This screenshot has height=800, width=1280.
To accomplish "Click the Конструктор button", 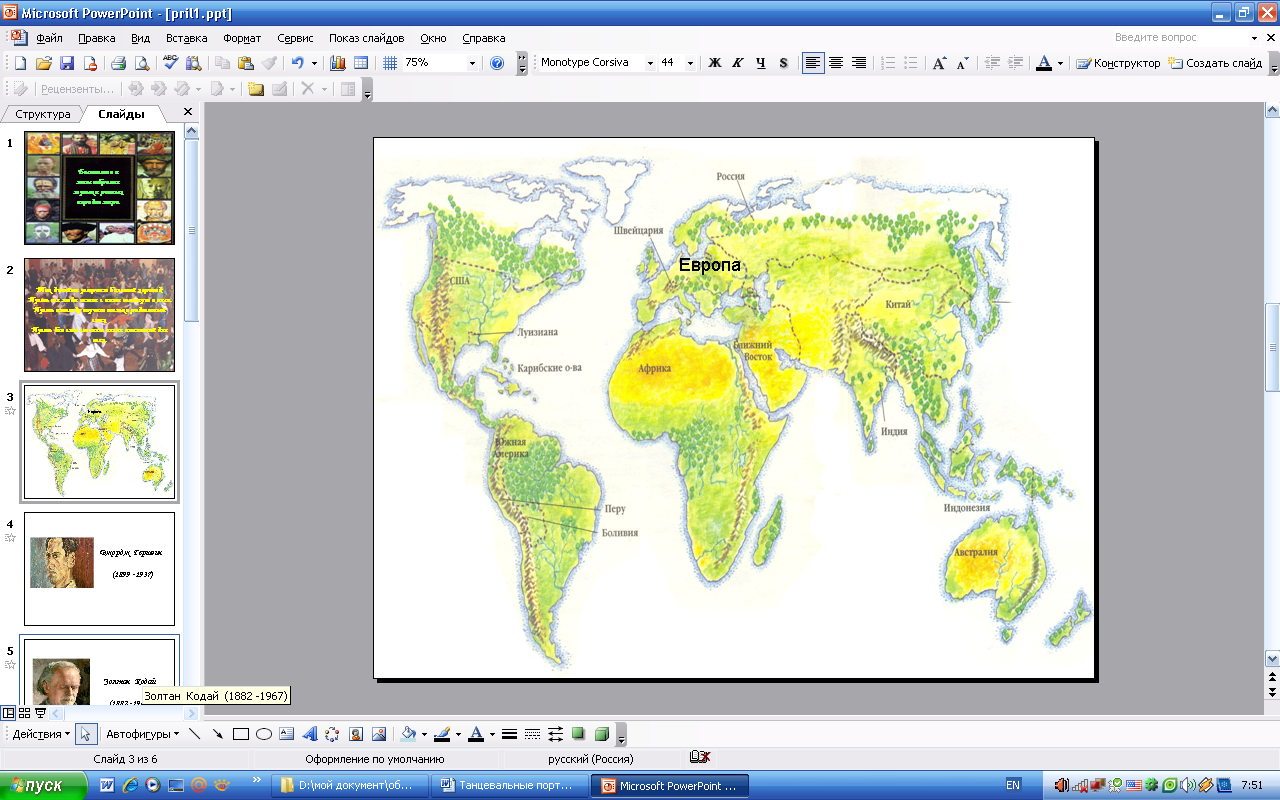I will [x=1118, y=63].
